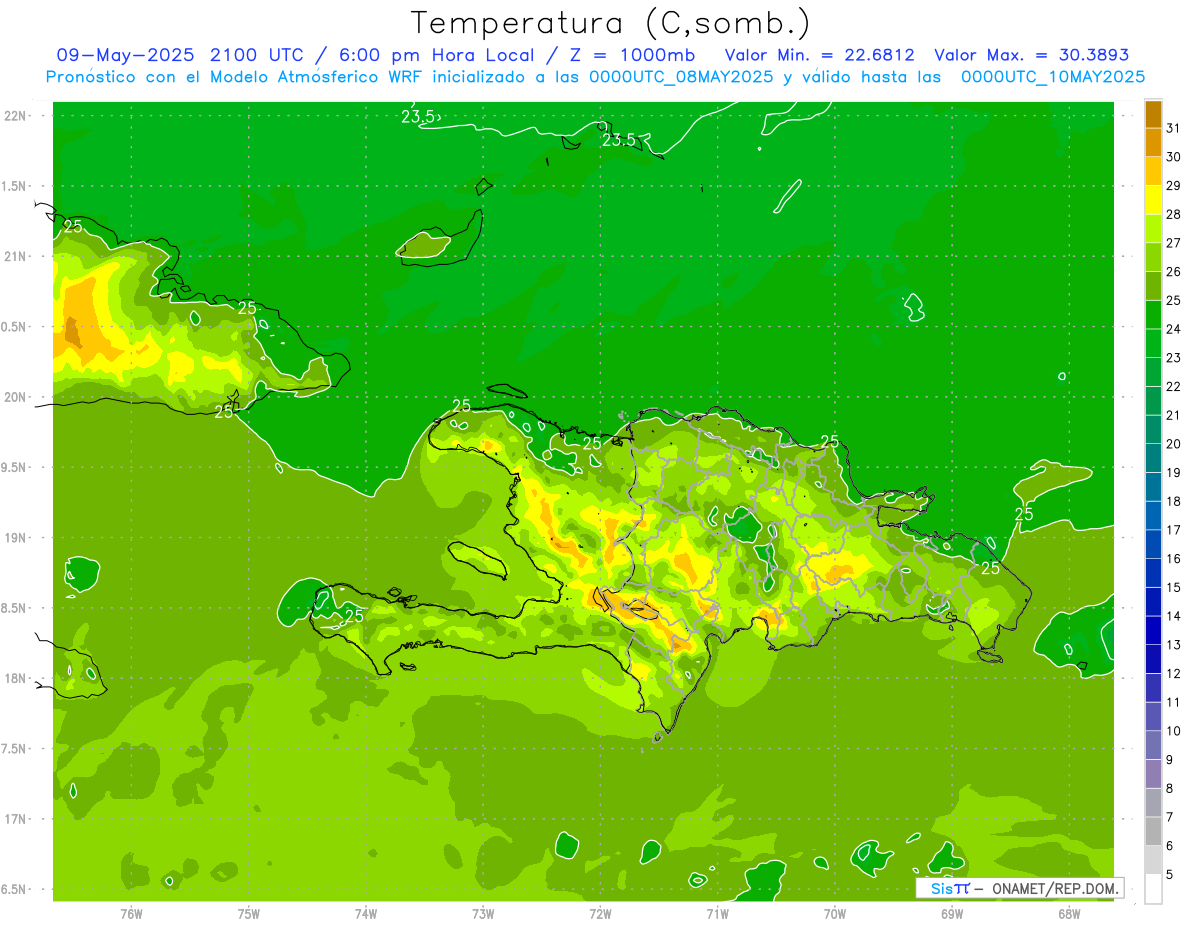This screenshot has width=1200, height=927.
Task: Select the 'Z = 1000mb' level text
Action: pos(635,55)
